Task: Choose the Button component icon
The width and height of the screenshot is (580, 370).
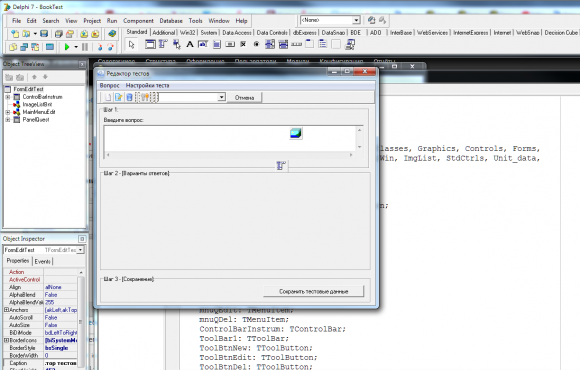Action: coord(230,44)
